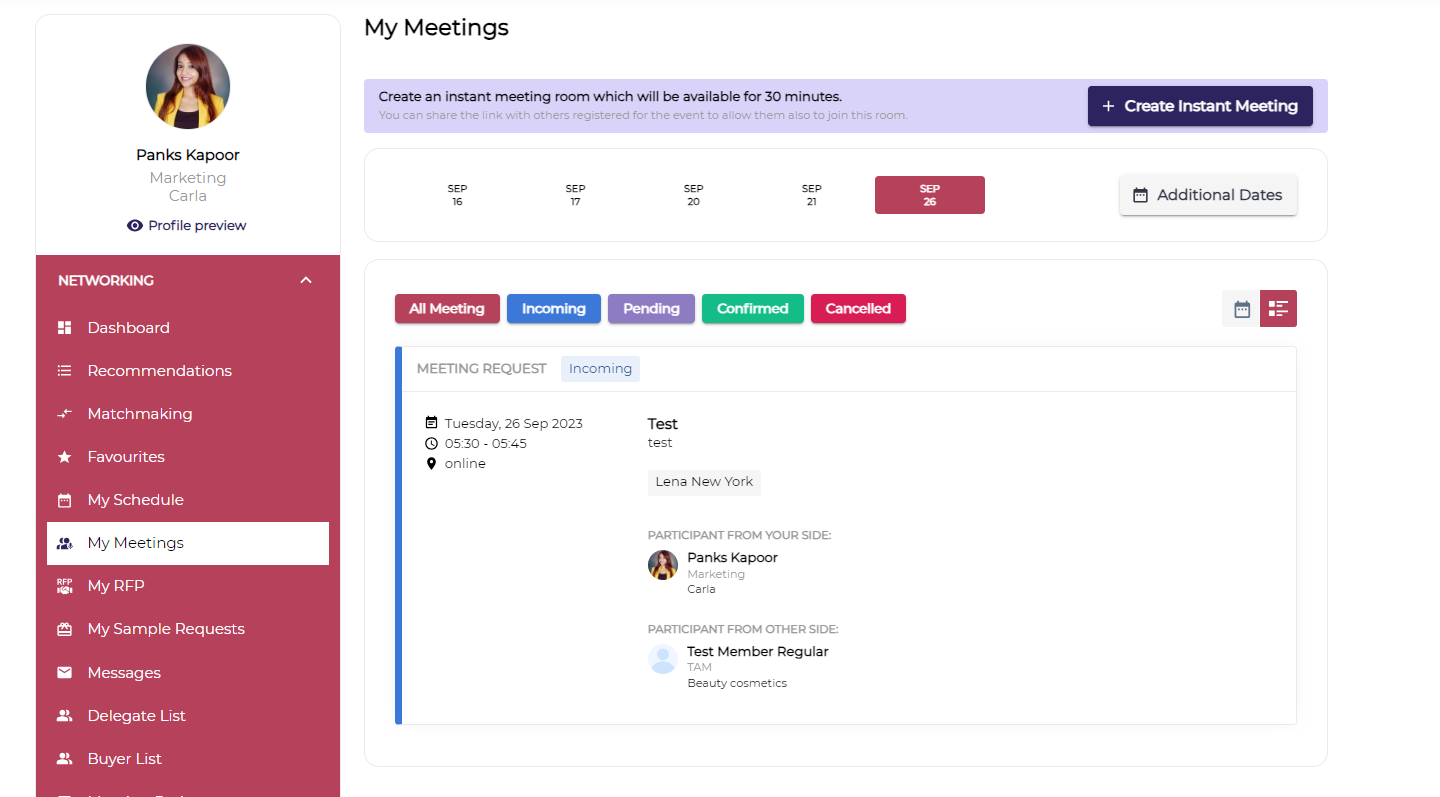The height and width of the screenshot is (797, 1440).
Task: Click the Favourites star icon
Action: 65,457
